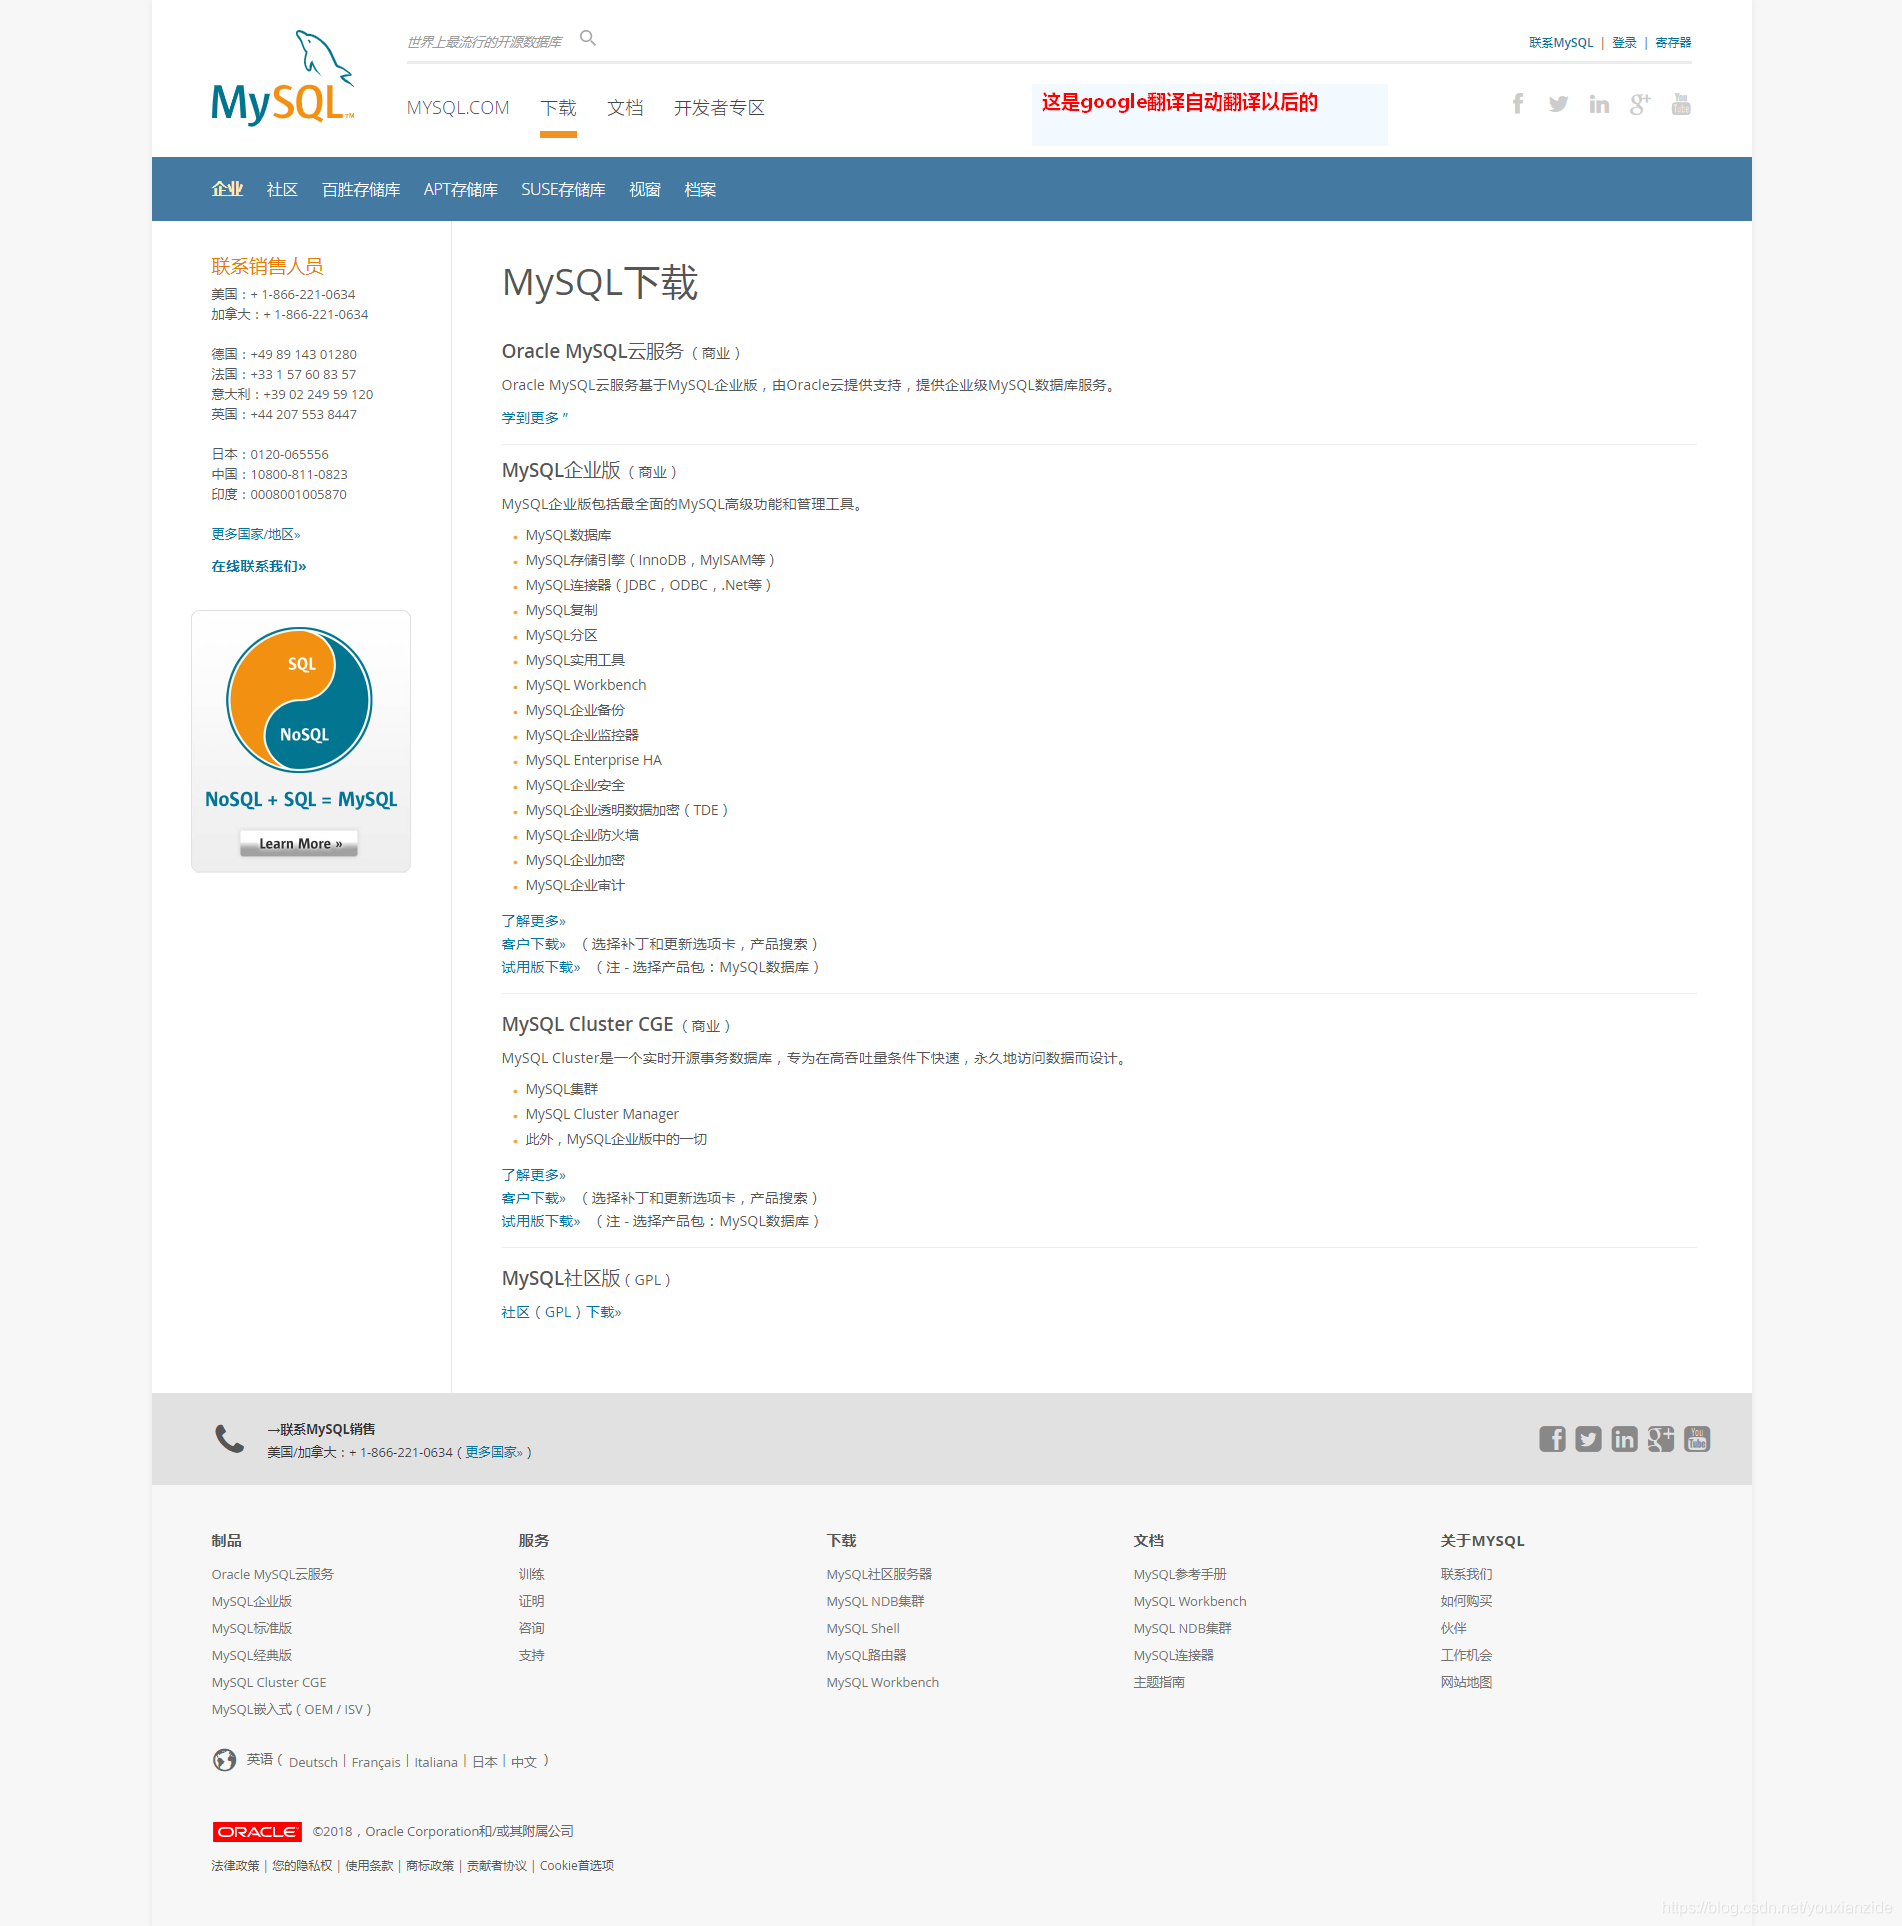The height and width of the screenshot is (1926, 1902).
Task: Focus the search input field
Action: point(486,41)
